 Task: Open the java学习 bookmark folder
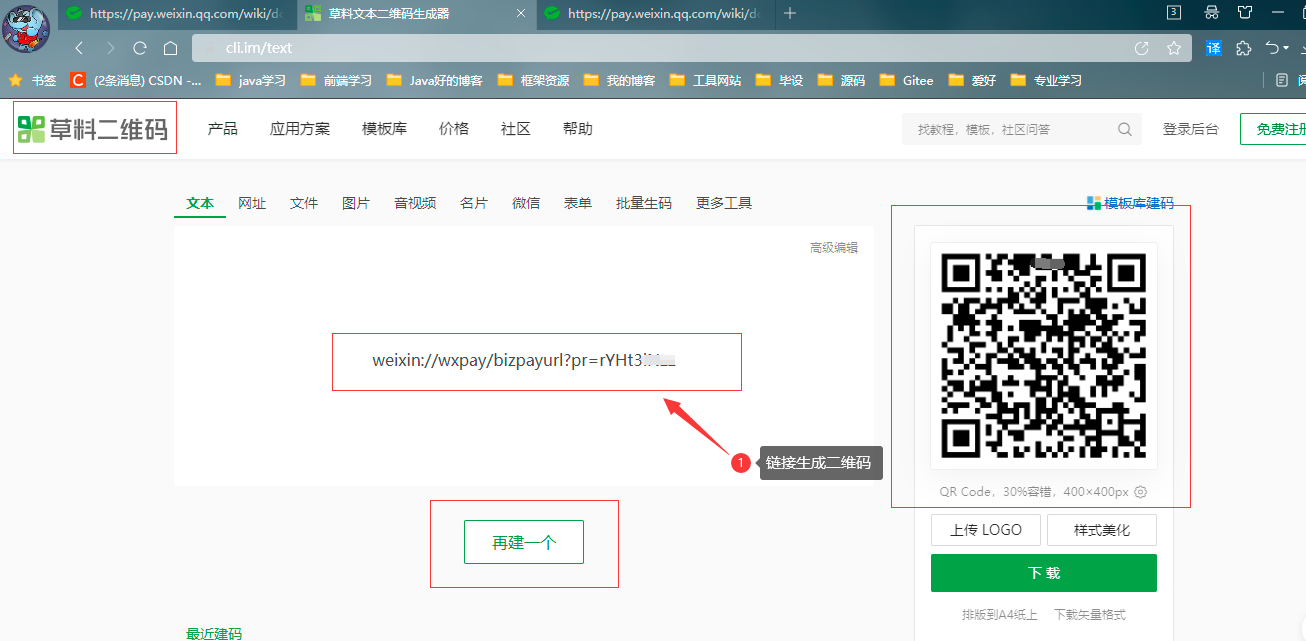tap(251, 80)
